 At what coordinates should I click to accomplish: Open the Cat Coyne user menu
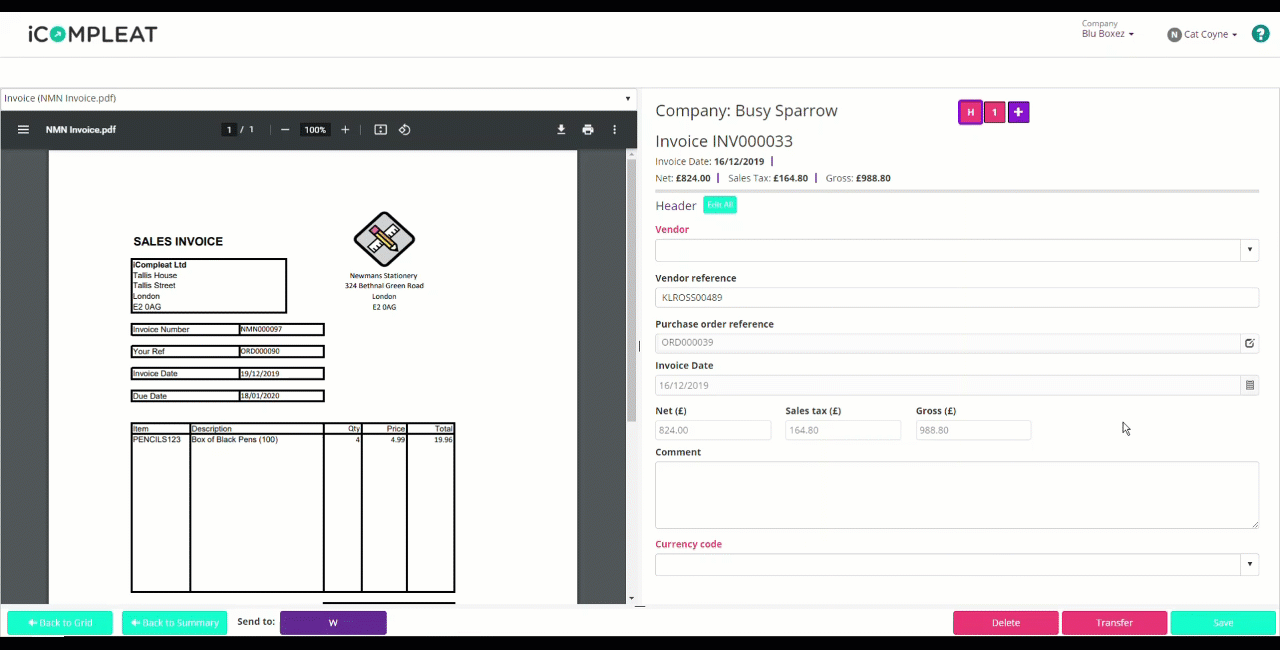[1210, 35]
